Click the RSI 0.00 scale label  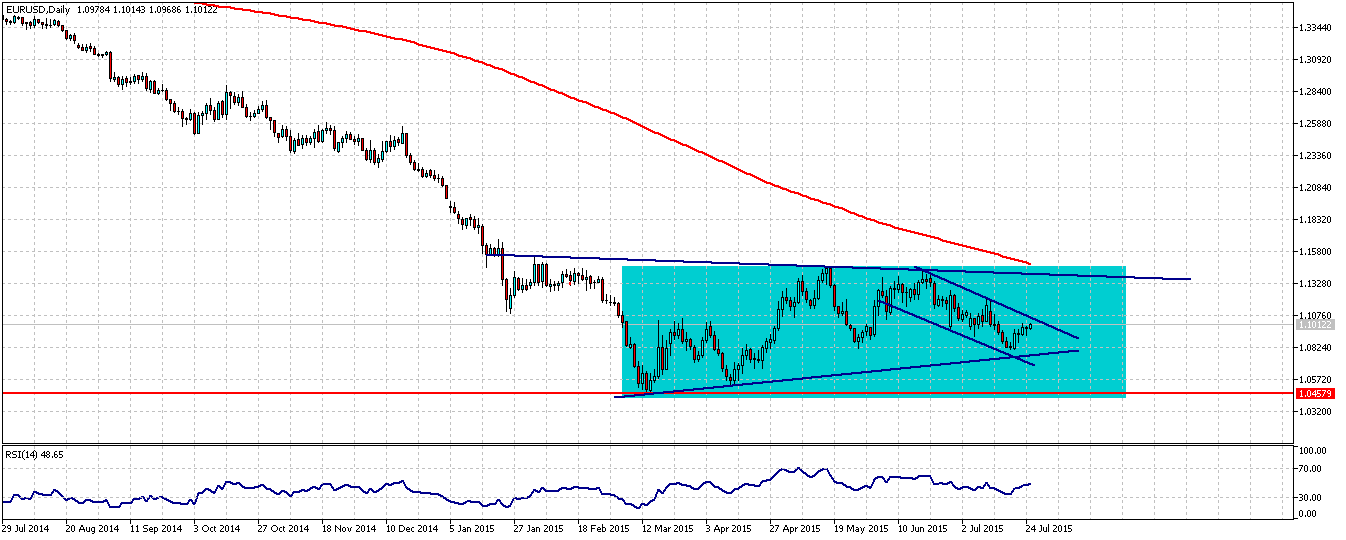(x=1309, y=514)
